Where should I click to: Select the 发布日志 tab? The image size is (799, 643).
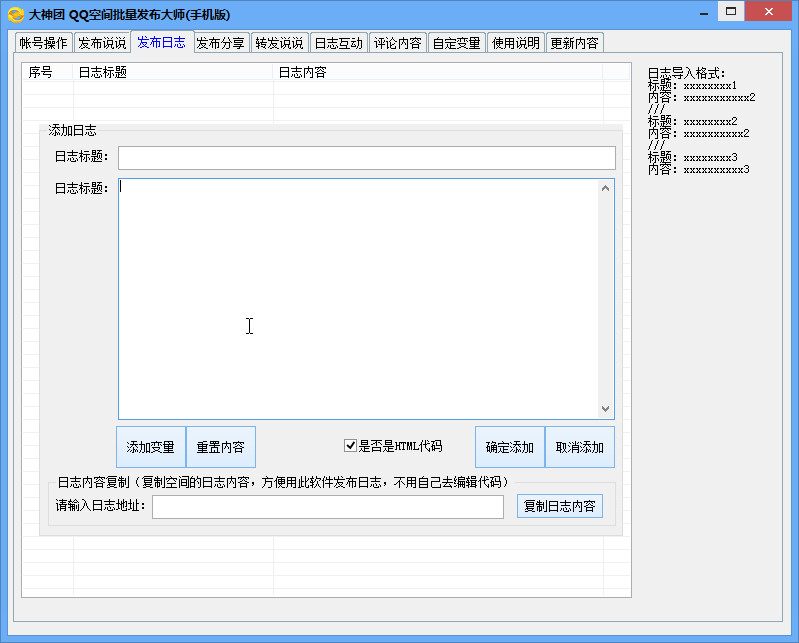coord(162,42)
